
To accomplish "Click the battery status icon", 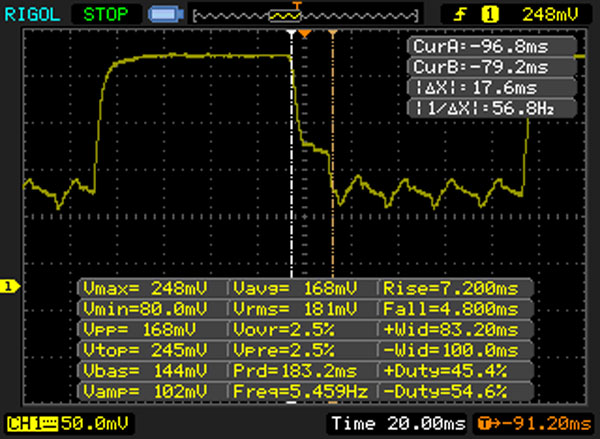I will (166, 15).
